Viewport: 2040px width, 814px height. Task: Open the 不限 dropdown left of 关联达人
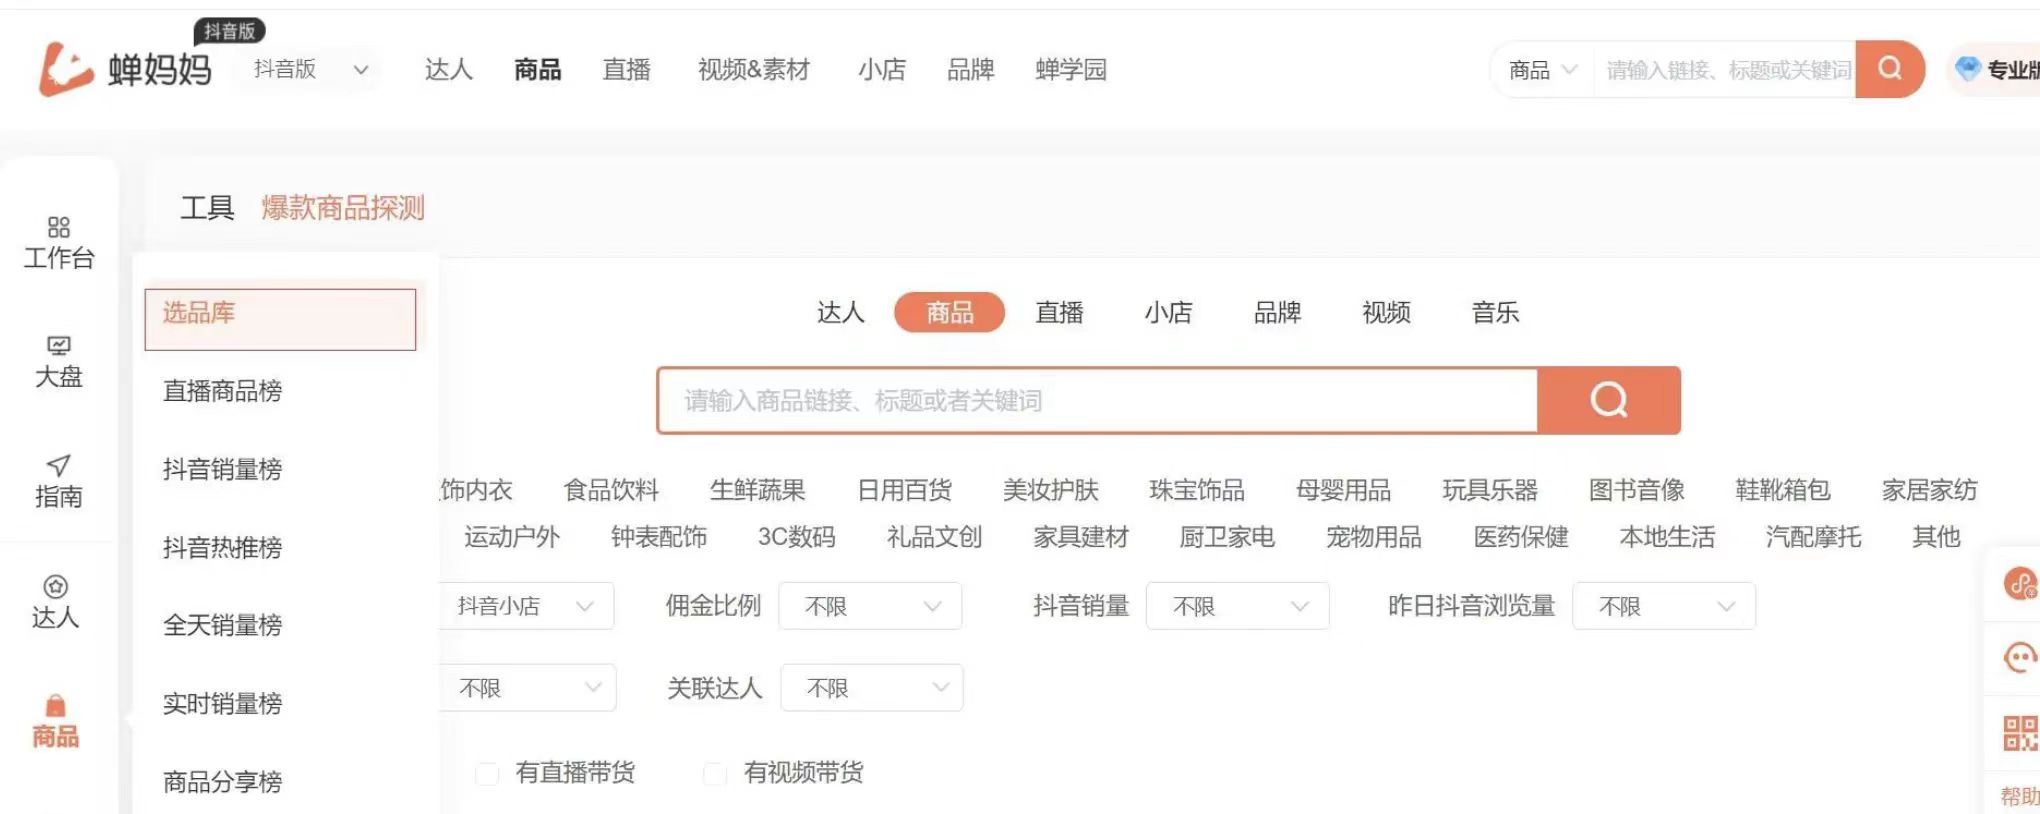(528, 688)
